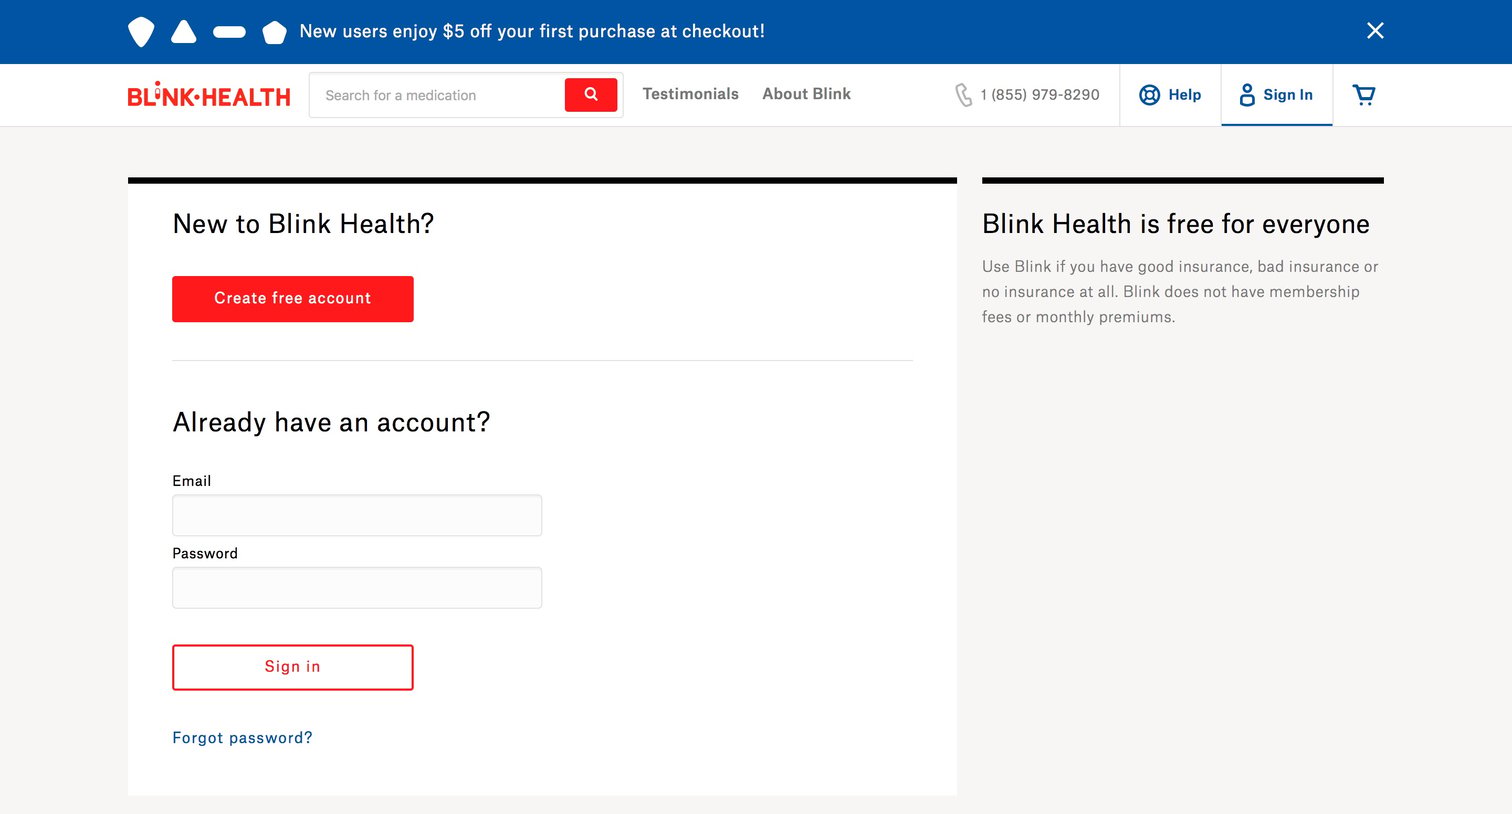Click the banner text about $5 off
This screenshot has width=1512, height=814.
tap(532, 31)
